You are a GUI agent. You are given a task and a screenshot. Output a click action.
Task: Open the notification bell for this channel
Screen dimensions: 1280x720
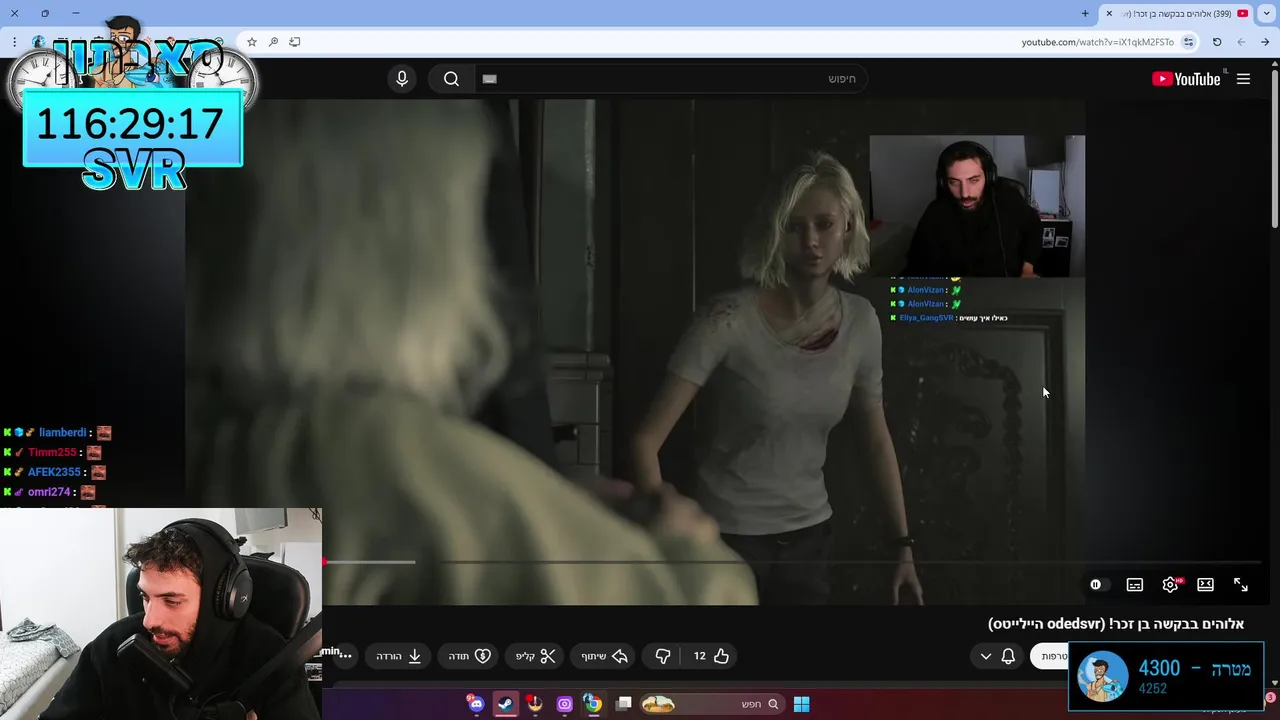[x=1008, y=656]
